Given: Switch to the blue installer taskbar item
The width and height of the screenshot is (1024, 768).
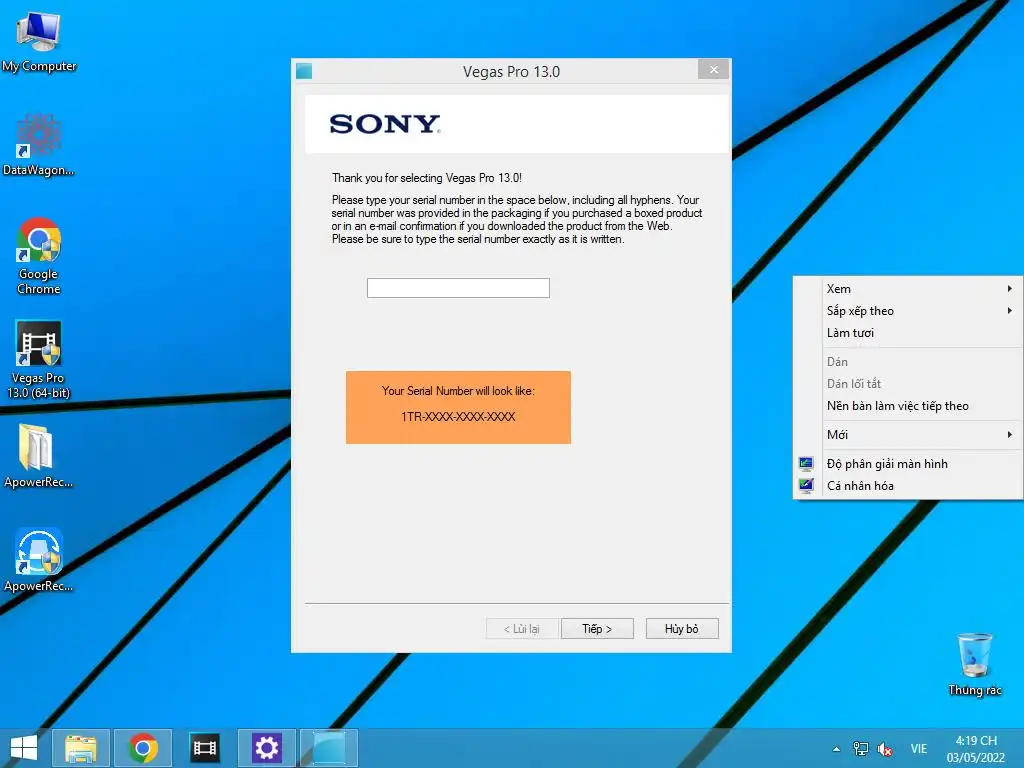Looking at the screenshot, I should 328,748.
